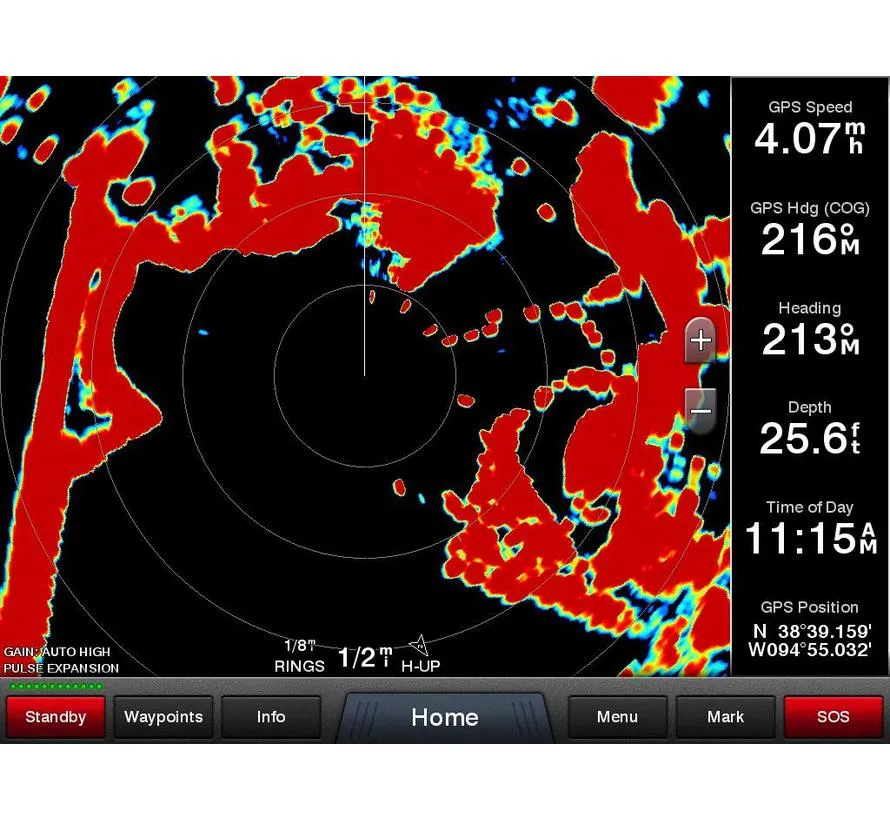Viewport: 890px width, 820px height.
Task: Tap the H-UP orientation label
Action: click(421, 666)
